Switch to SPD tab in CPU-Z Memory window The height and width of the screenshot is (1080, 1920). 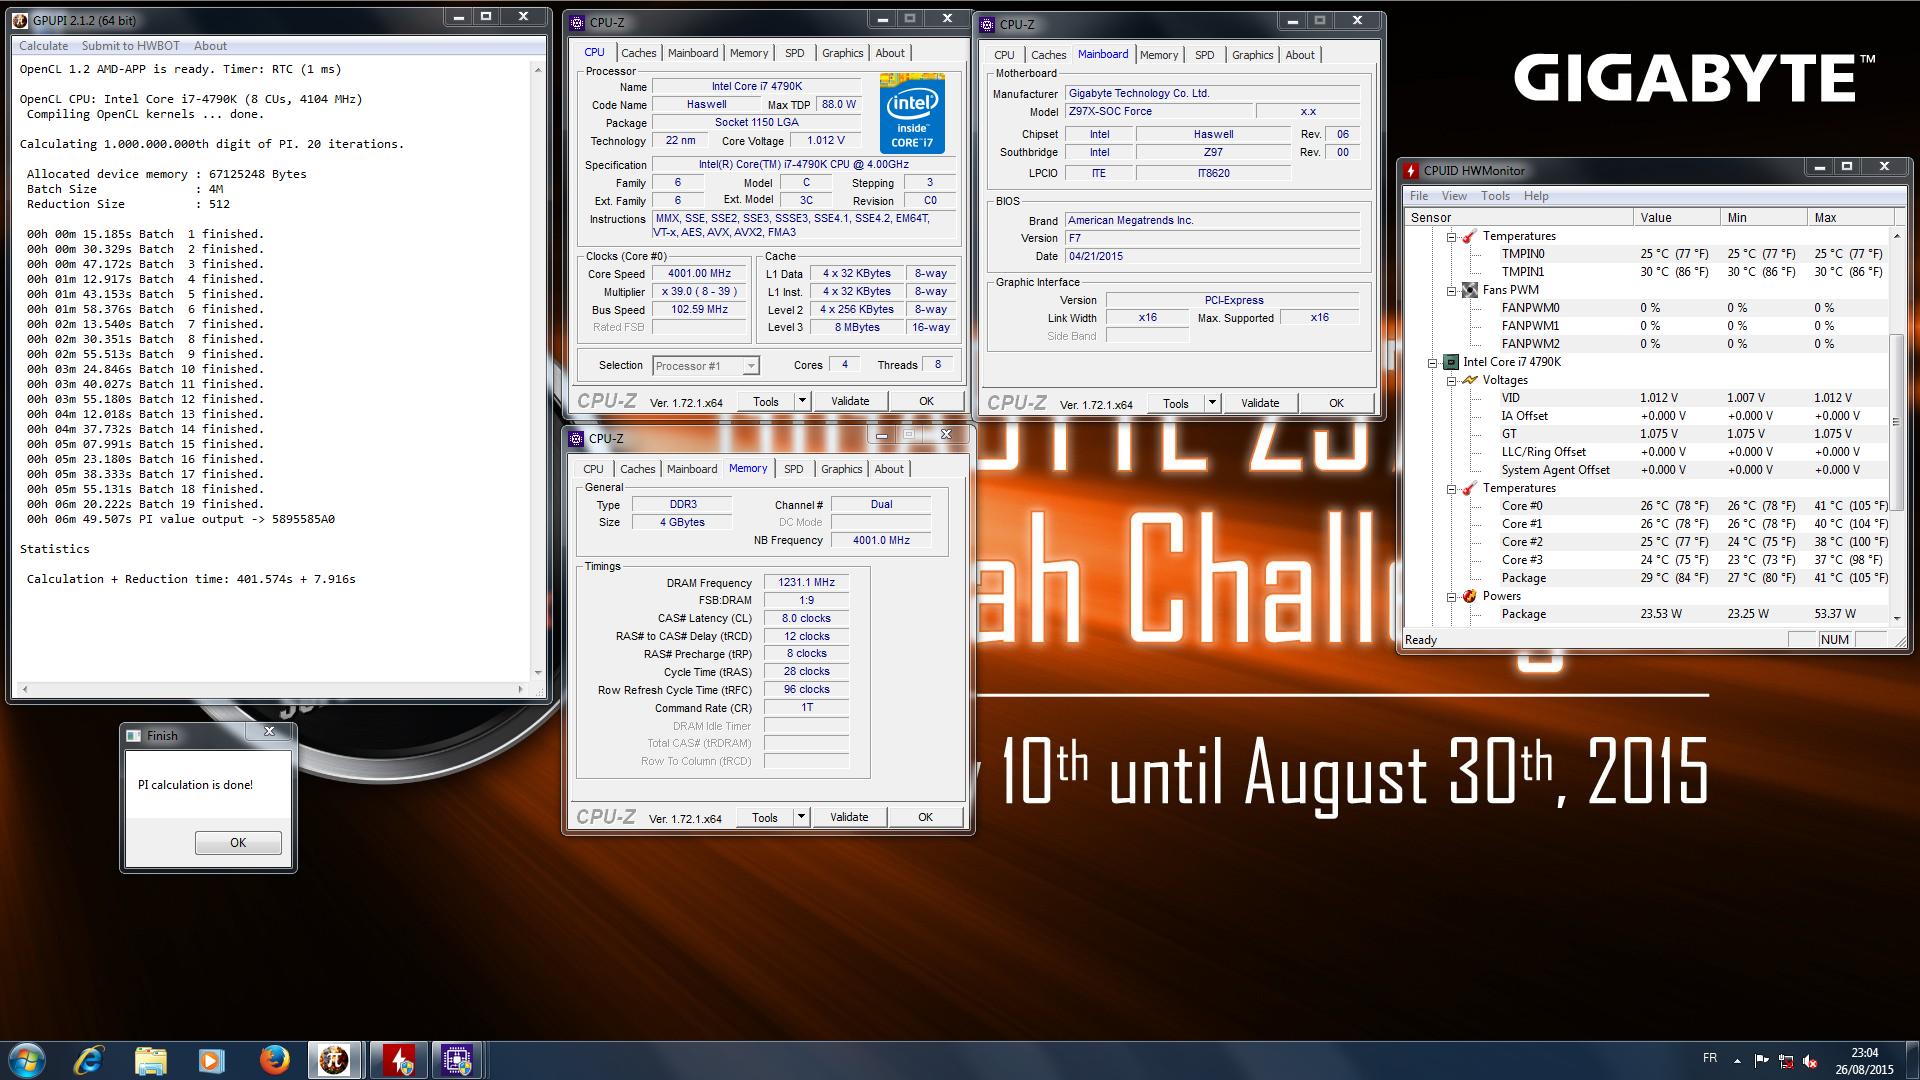[793, 469]
